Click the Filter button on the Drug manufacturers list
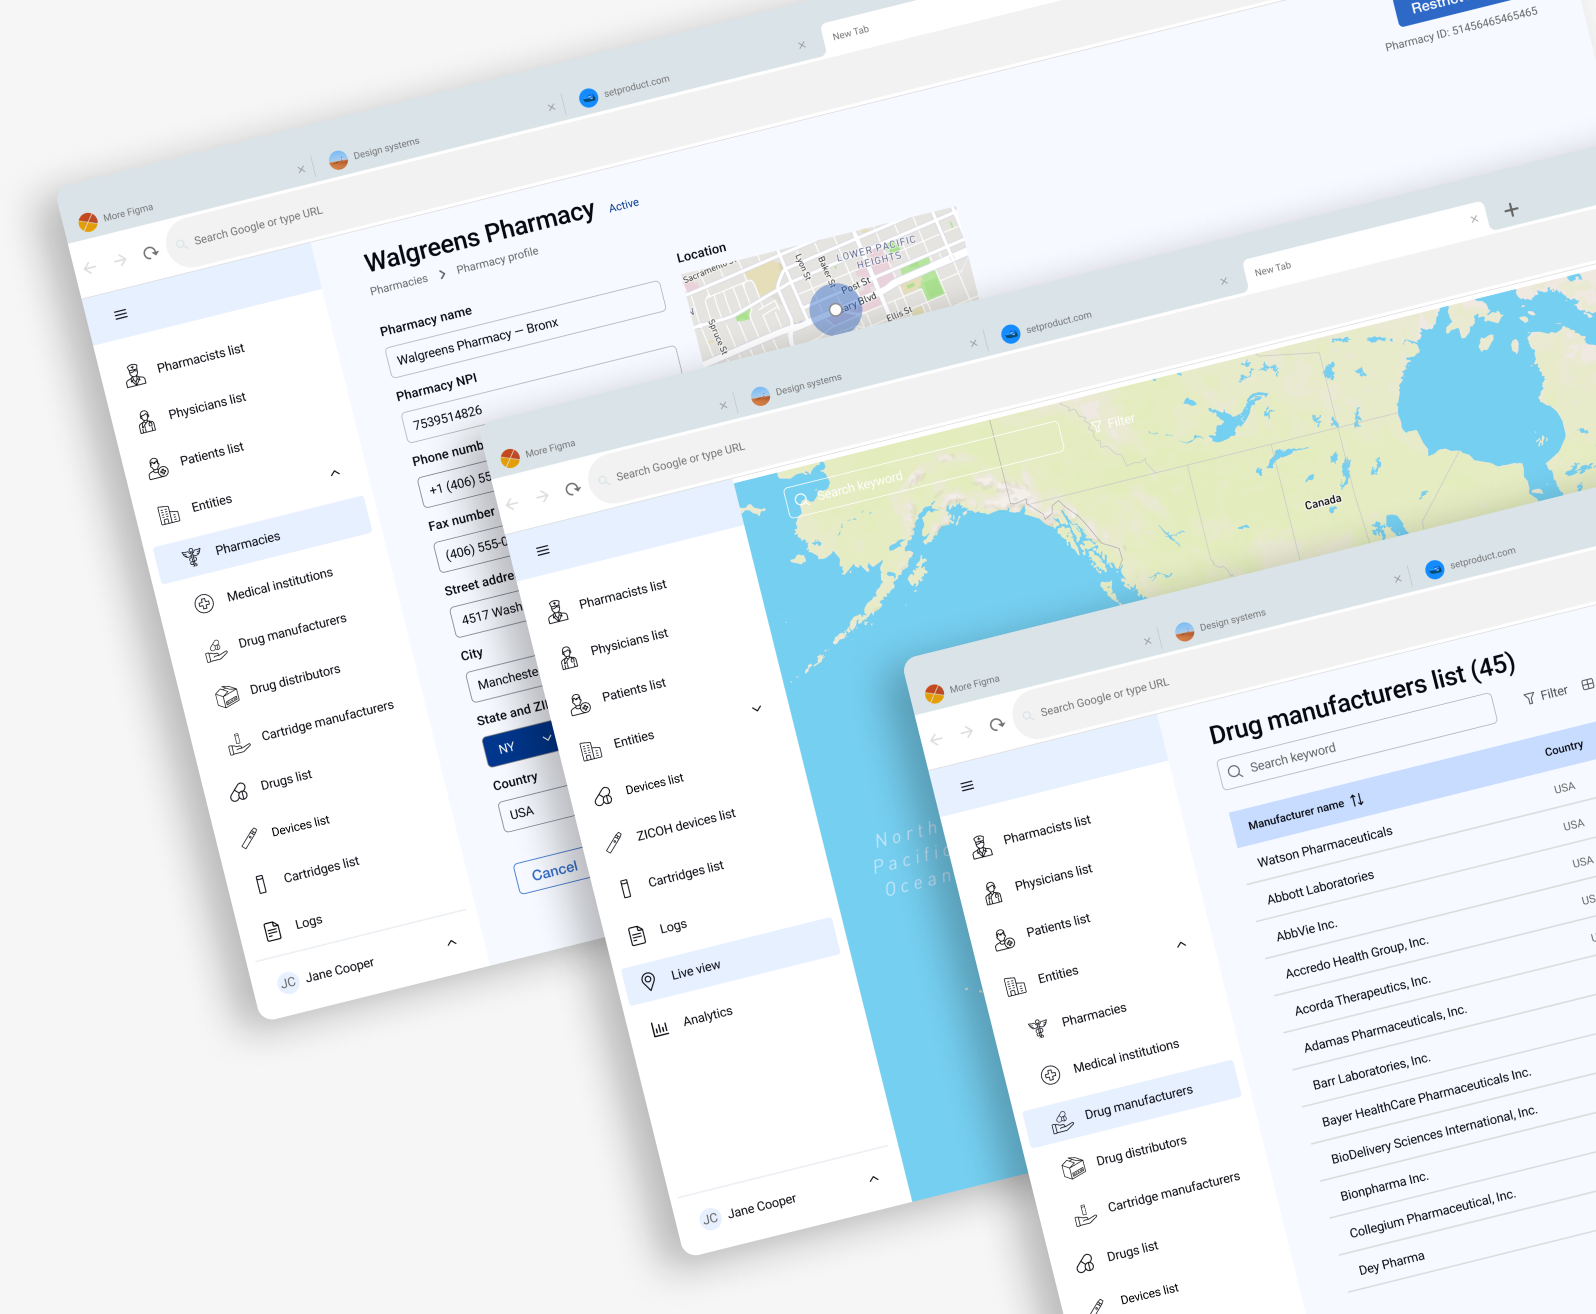 point(1545,694)
